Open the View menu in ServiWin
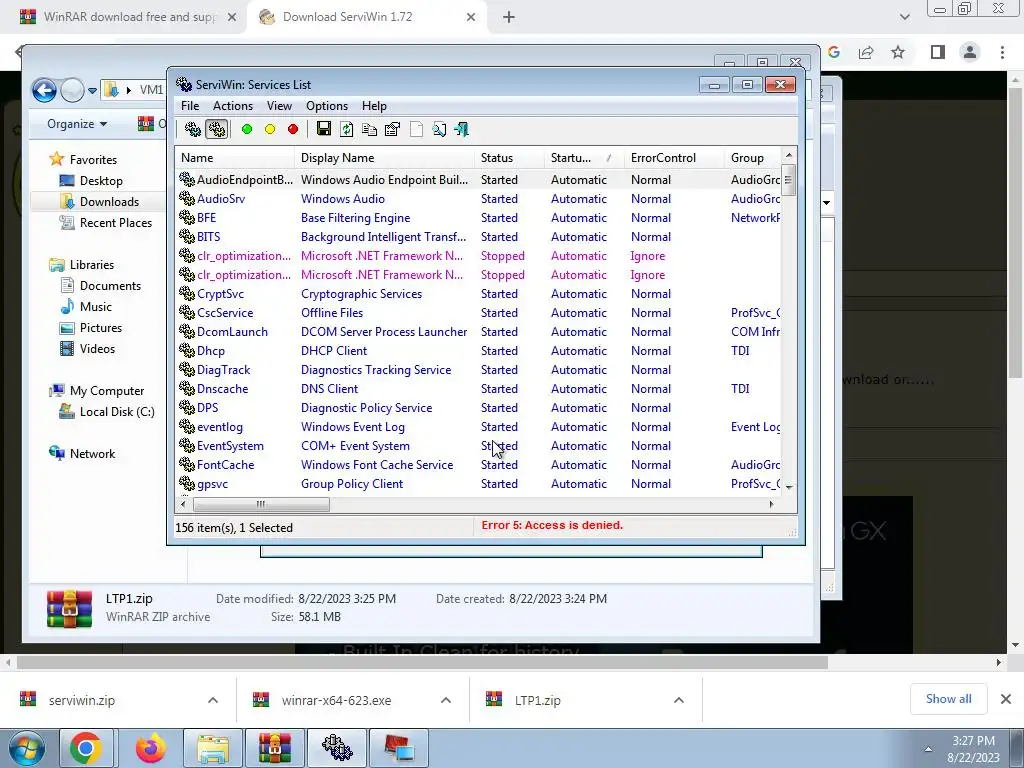This screenshot has height=768, width=1024. pos(279,106)
